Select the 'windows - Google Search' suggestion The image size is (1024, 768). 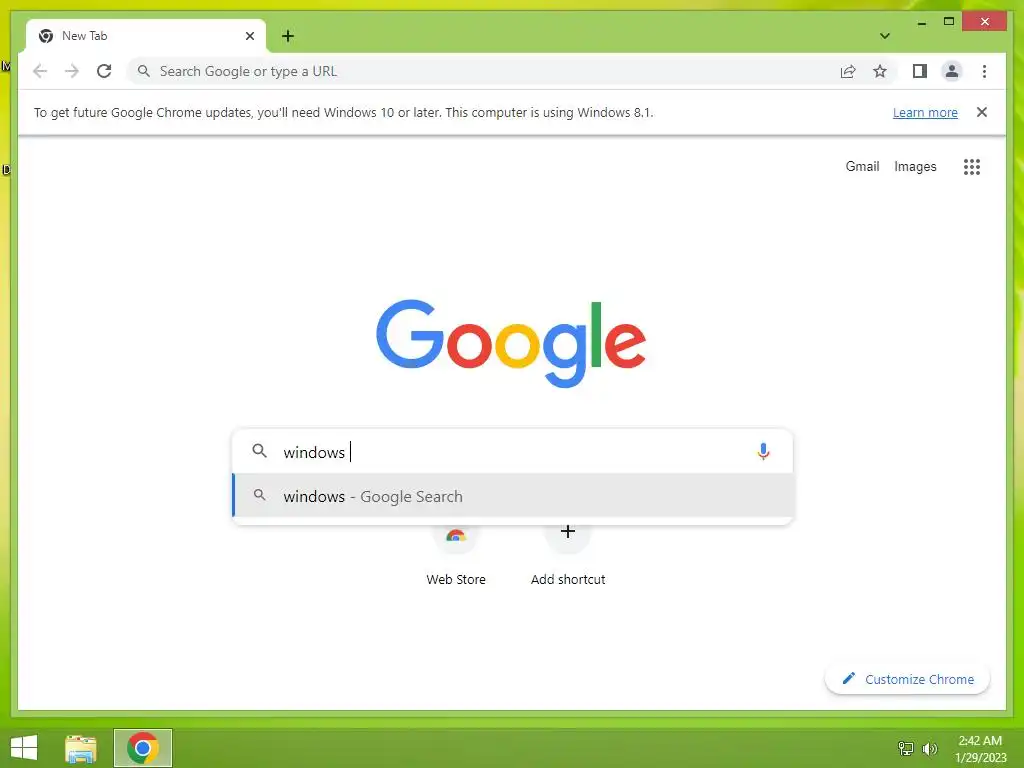pyautogui.click(x=513, y=496)
